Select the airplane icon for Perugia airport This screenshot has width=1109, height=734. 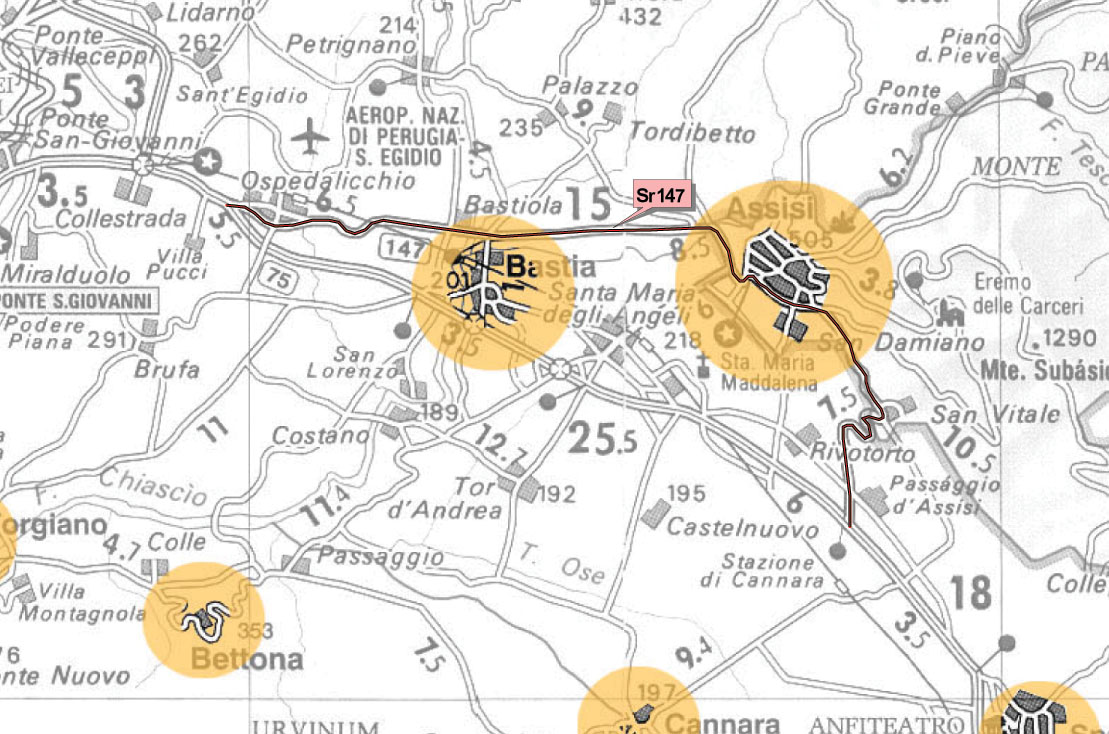pos(310,136)
